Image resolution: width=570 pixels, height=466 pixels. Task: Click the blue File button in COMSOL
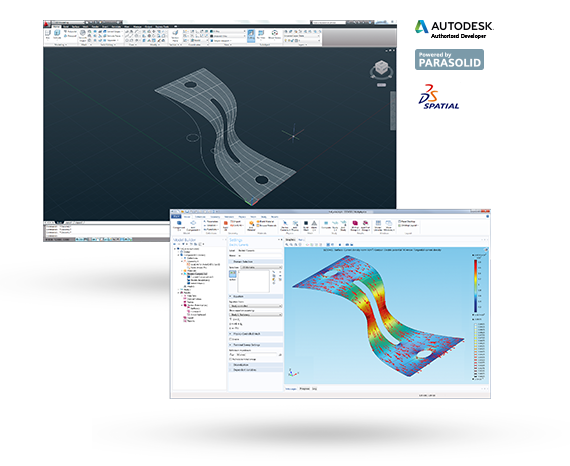coord(176,217)
